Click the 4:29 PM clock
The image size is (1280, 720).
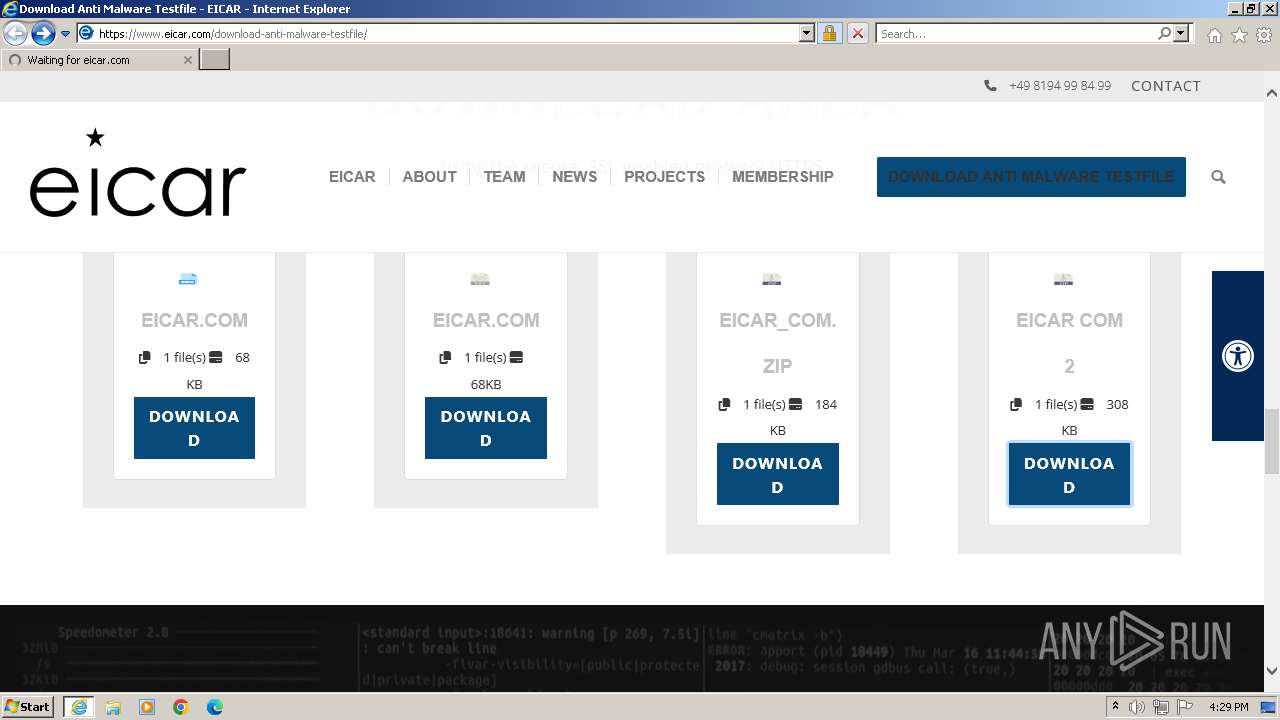1229,707
